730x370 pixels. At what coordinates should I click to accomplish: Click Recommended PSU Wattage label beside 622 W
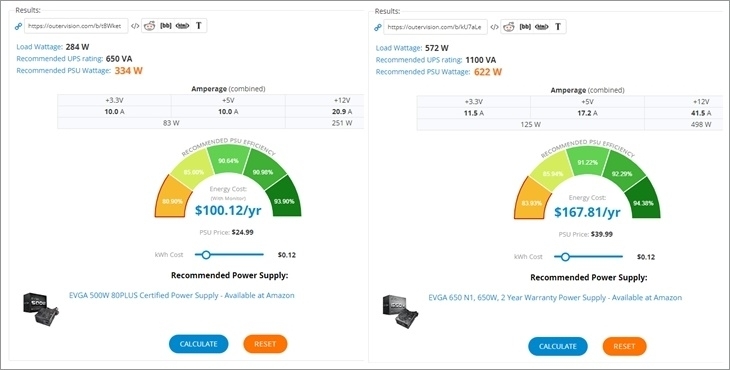[x=423, y=72]
